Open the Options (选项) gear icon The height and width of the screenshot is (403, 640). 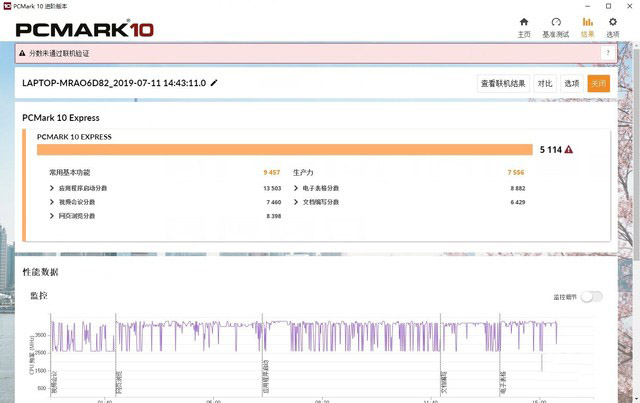click(613, 27)
